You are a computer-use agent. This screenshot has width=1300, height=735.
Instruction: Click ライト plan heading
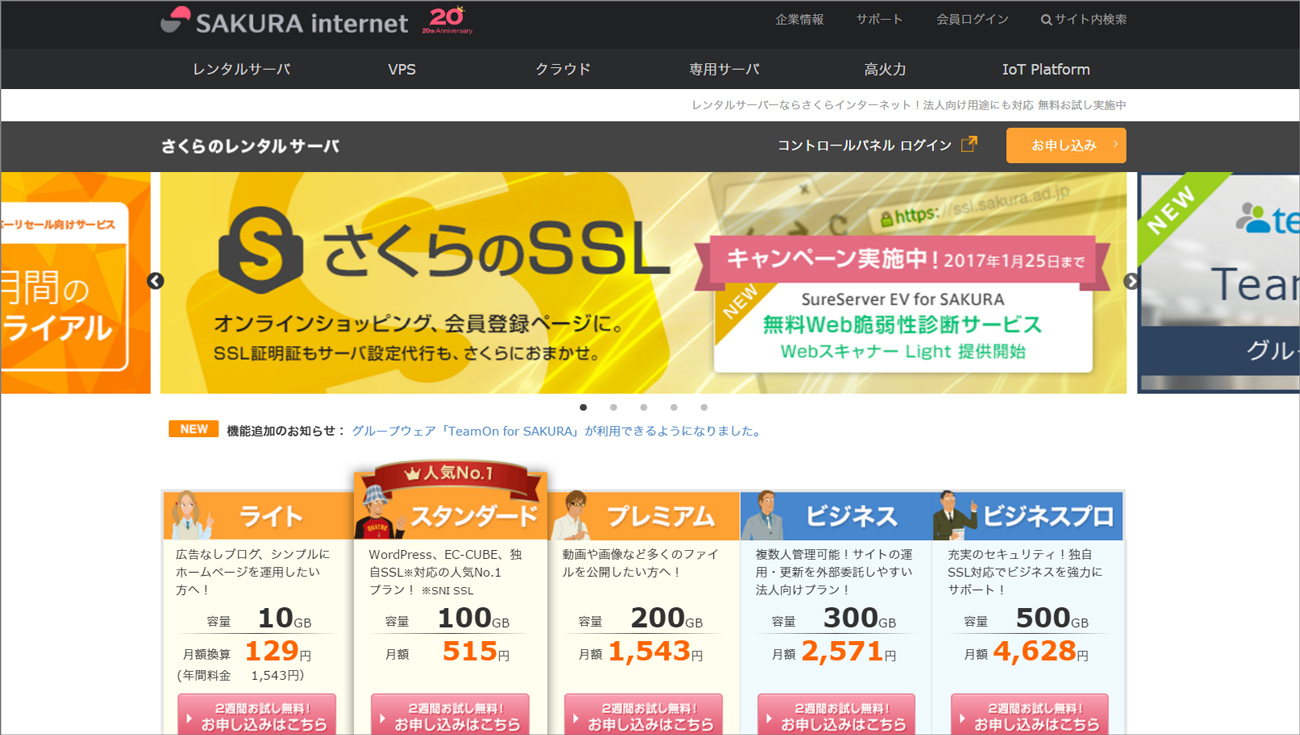271,516
